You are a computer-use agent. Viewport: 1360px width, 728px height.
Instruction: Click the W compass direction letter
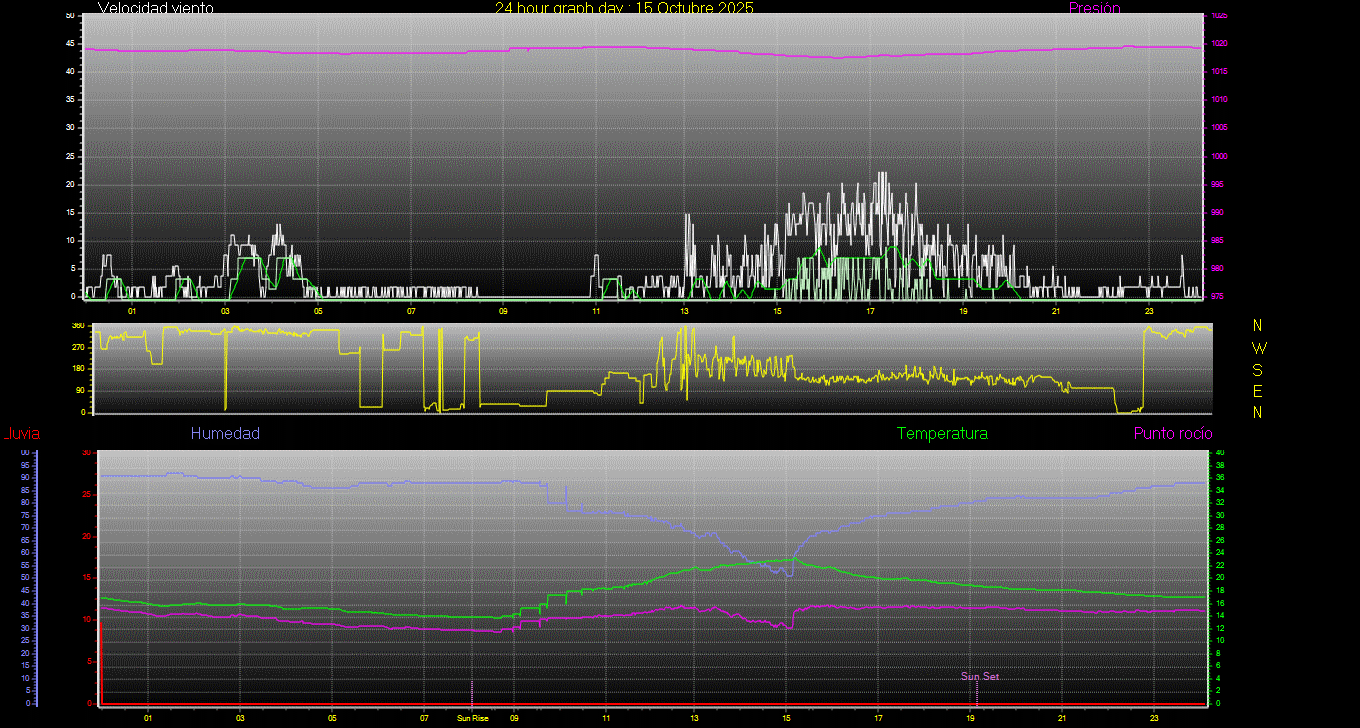tap(1258, 348)
